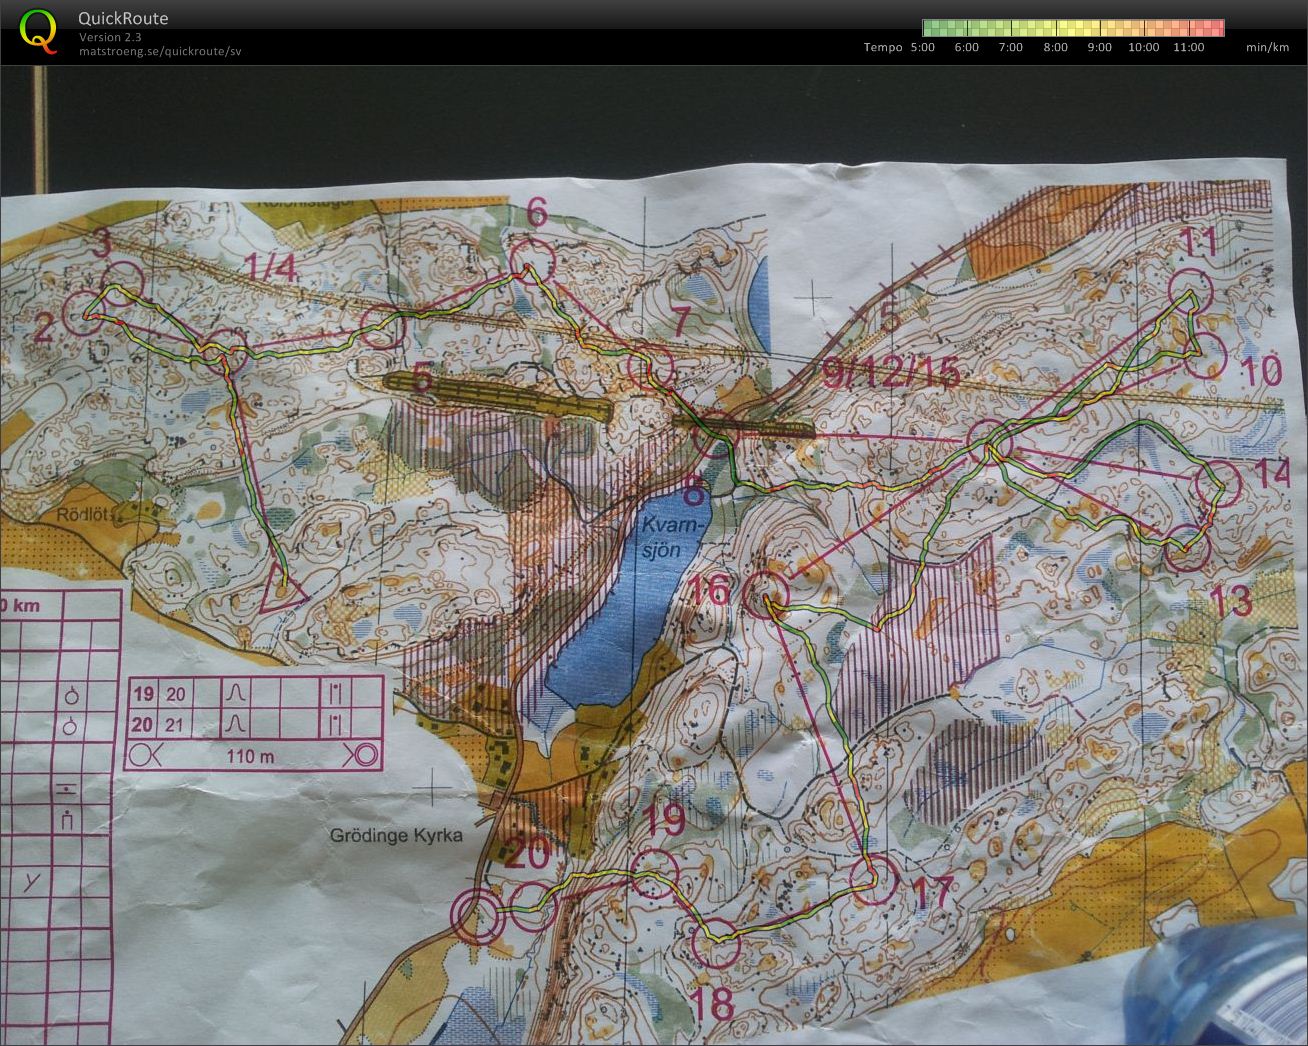Click the 7:00 tempo scale value

tap(1011, 47)
